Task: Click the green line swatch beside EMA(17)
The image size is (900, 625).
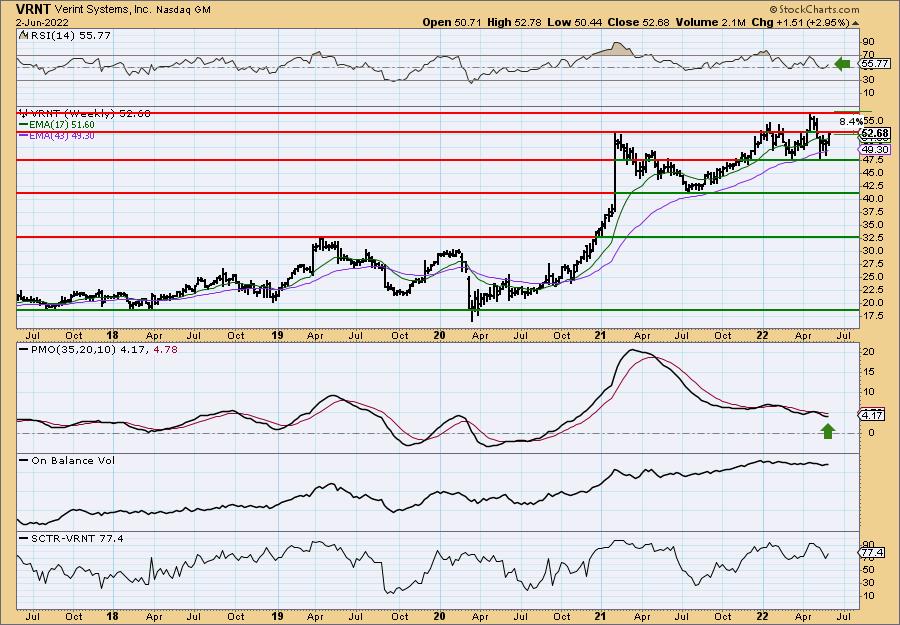Action: coord(23,125)
